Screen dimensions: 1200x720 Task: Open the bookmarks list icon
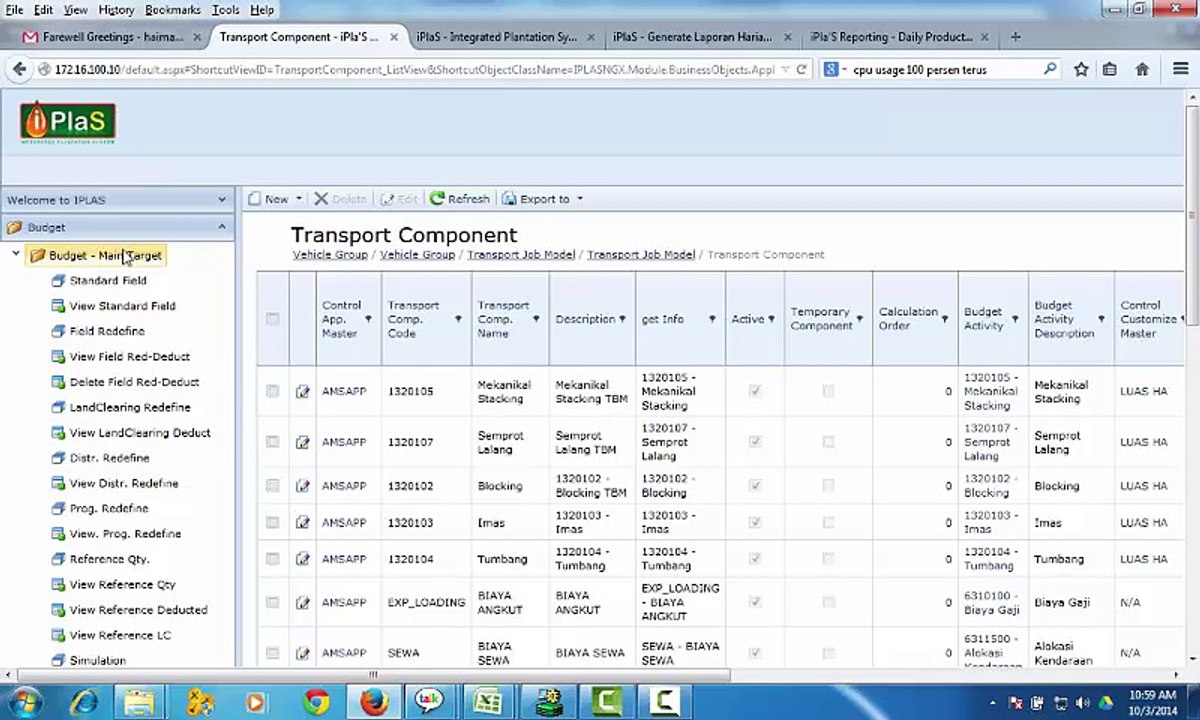[x=1110, y=70]
